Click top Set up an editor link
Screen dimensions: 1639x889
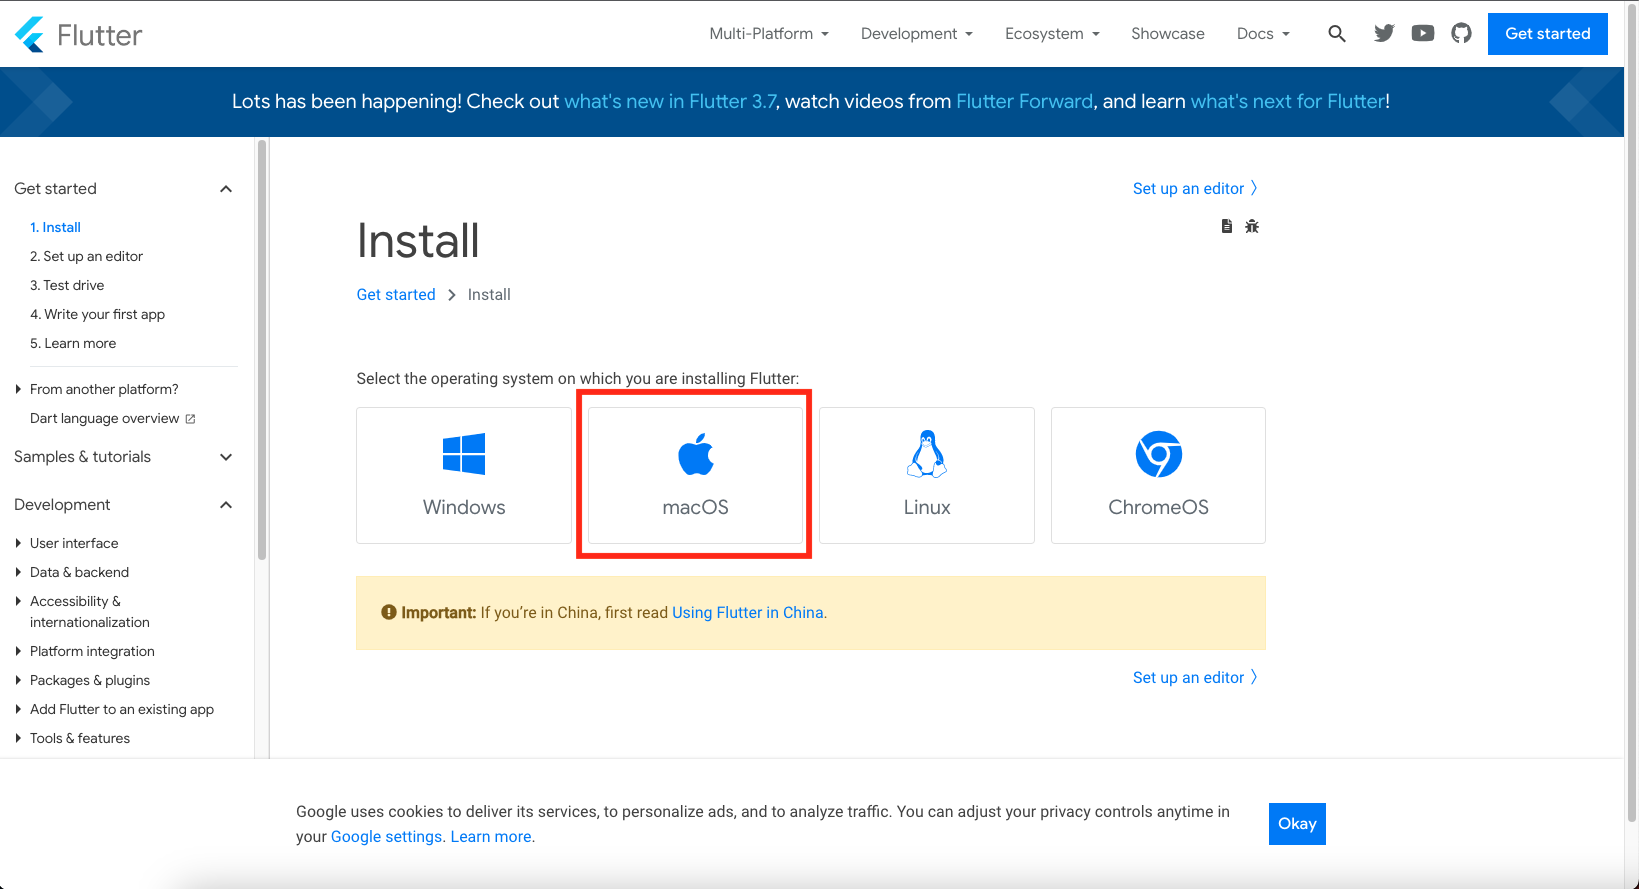[1195, 188]
